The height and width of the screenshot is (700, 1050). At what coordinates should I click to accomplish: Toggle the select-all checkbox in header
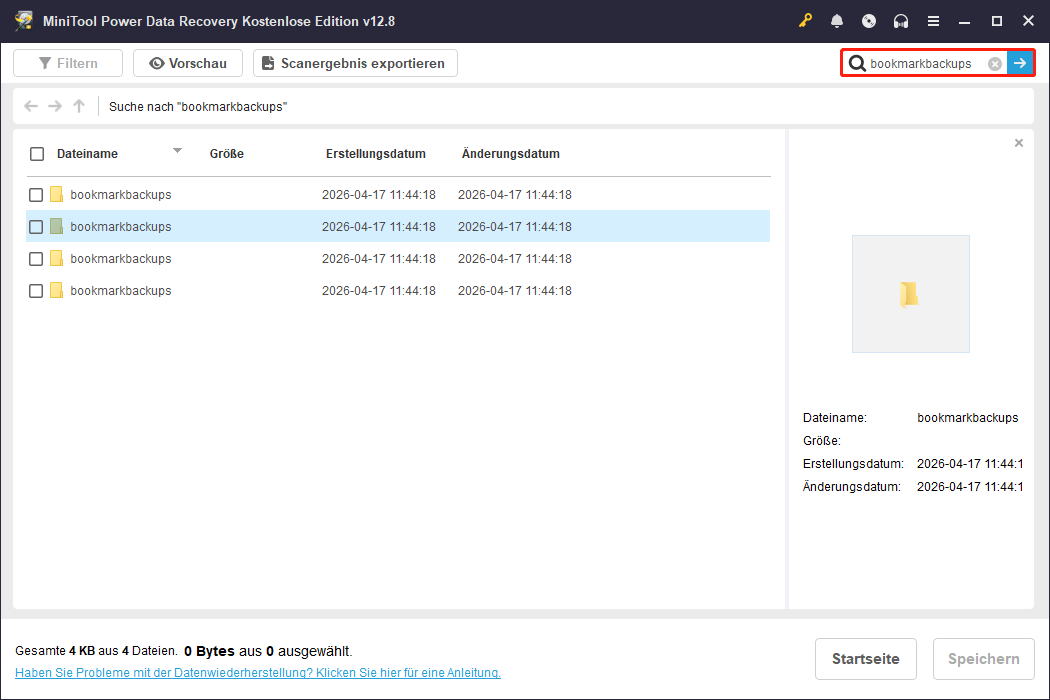coord(37,154)
